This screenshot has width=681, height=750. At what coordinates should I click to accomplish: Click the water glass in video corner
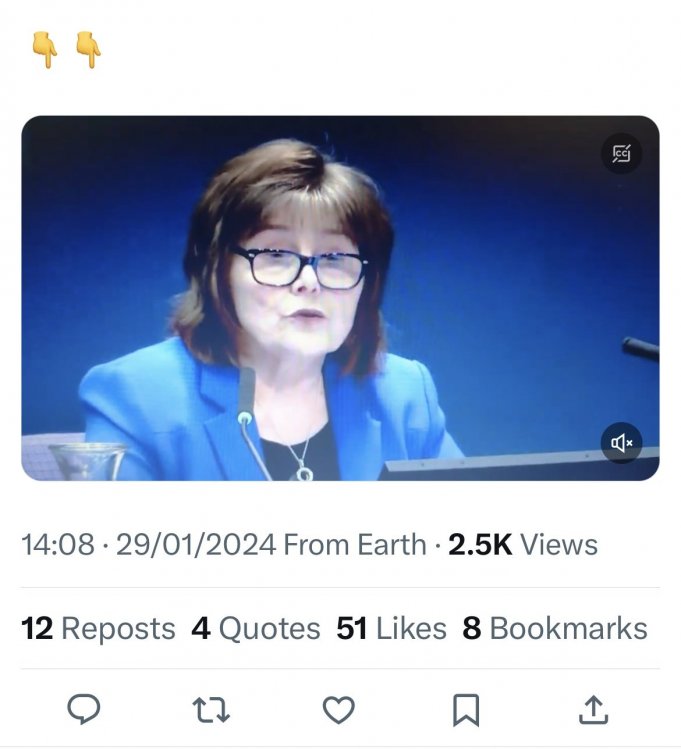point(88,461)
